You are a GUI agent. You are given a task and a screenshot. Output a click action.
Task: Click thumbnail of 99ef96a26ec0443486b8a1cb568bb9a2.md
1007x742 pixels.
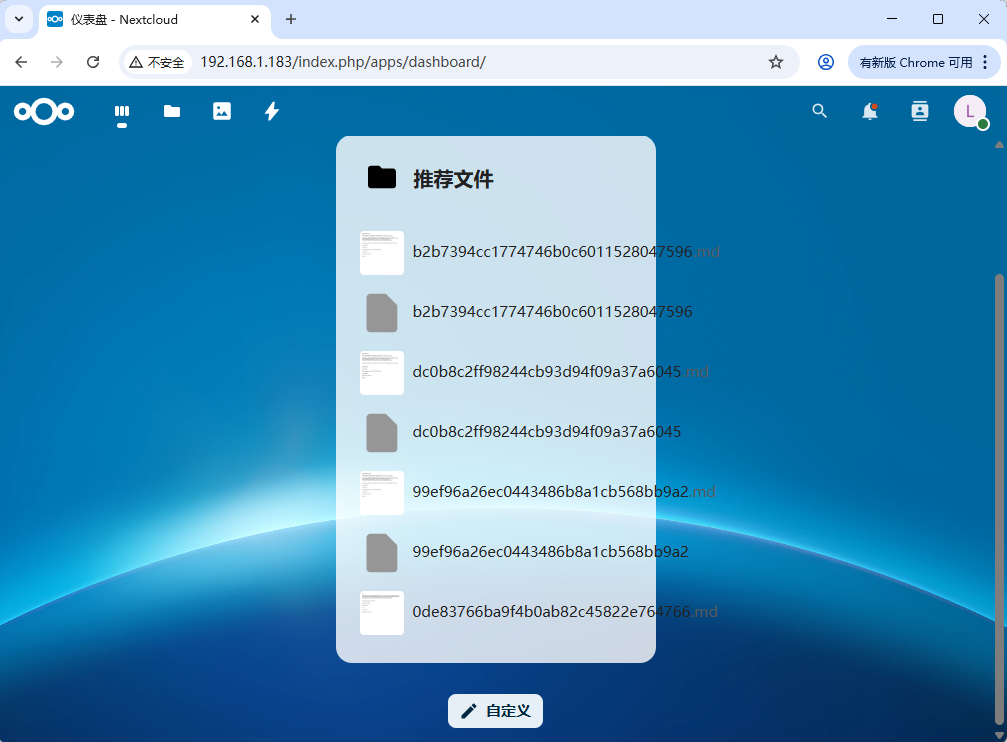[381, 493]
